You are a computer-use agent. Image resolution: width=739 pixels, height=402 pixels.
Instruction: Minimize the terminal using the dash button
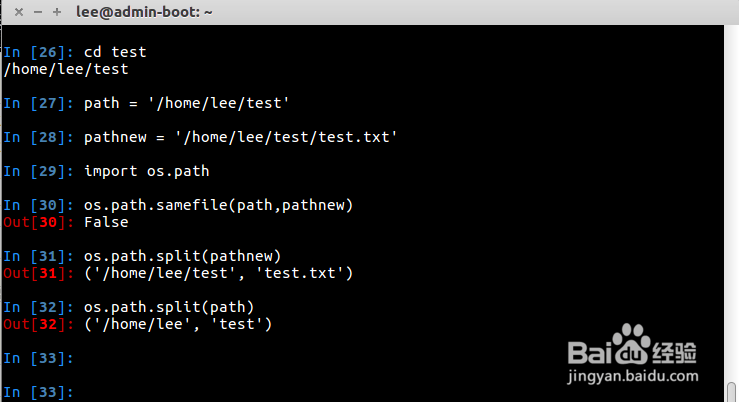pyautogui.click(x=34, y=12)
